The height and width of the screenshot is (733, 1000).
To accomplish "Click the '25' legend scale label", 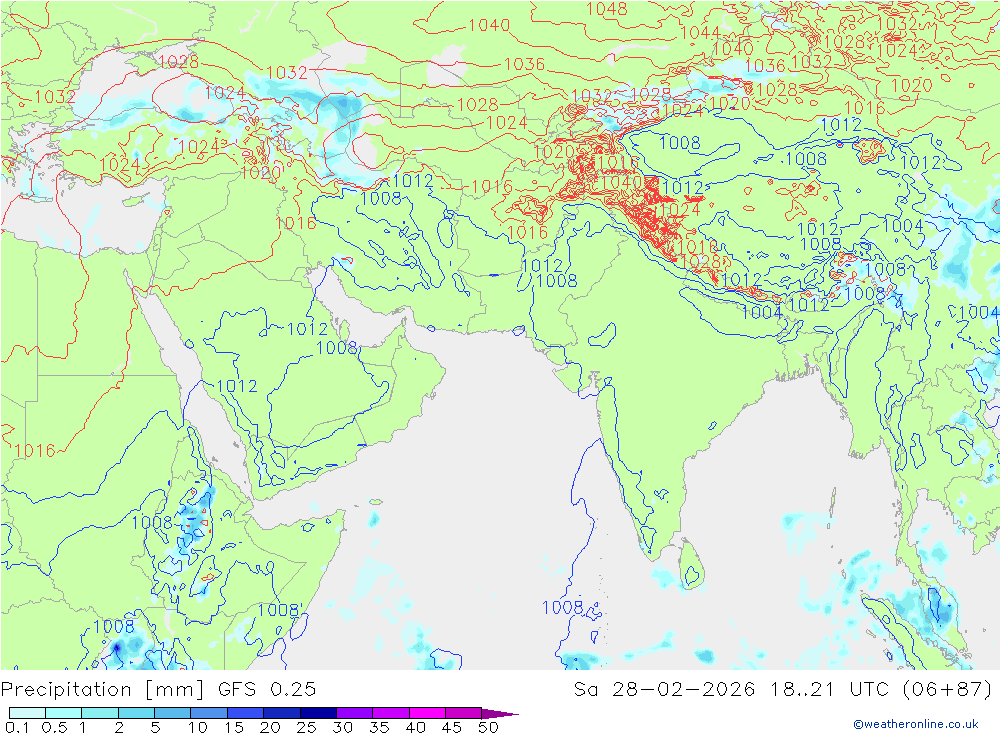I will click(x=307, y=727).
